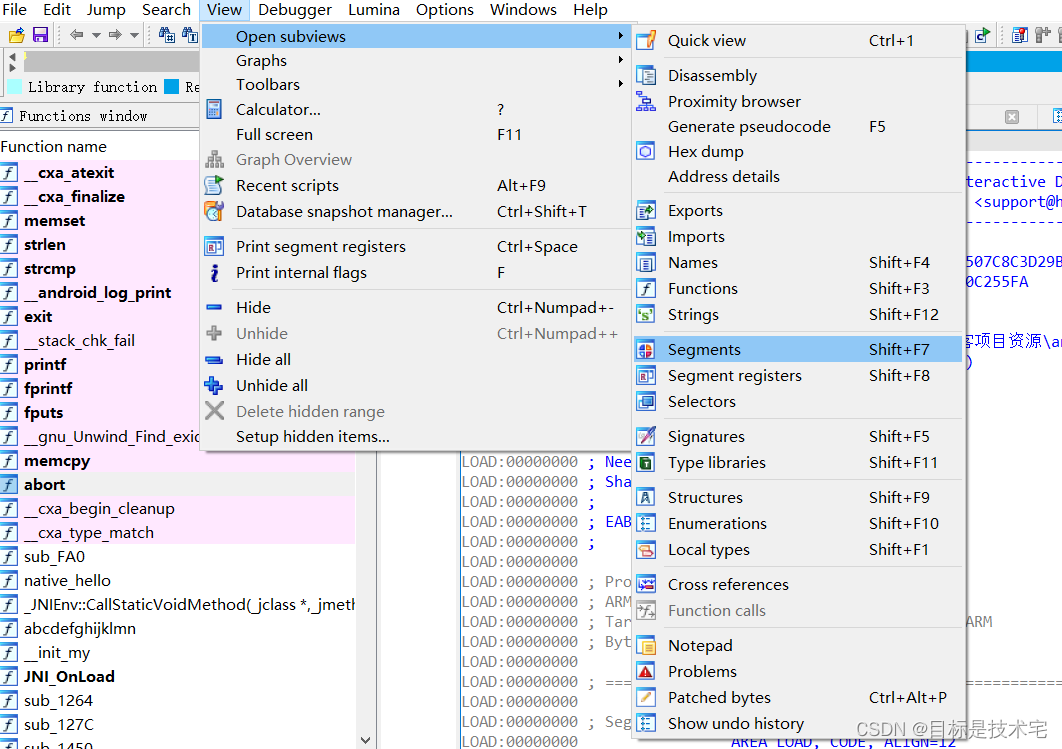Open the Search menu
Screen dimensions: 1062x749
[167, 10]
